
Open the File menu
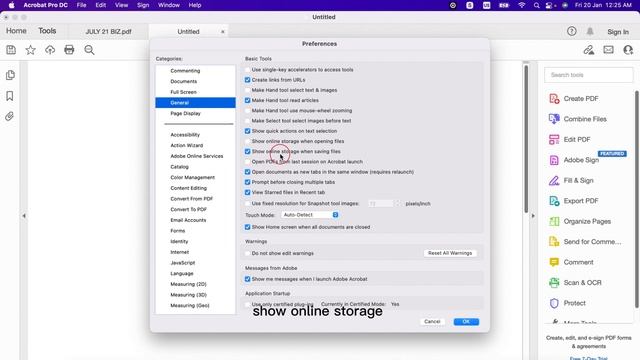pos(81,5)
